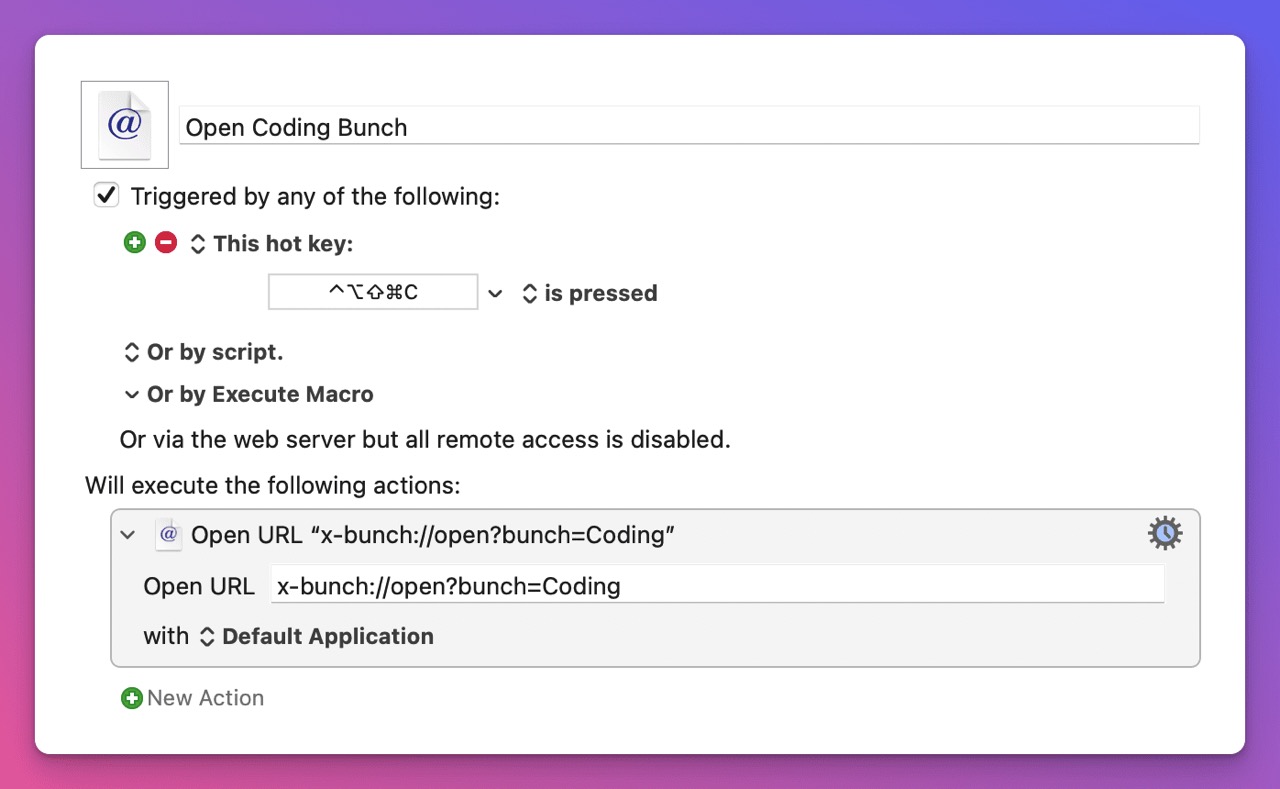Click the small @ icon in the action header

click(x=169, y=535)
